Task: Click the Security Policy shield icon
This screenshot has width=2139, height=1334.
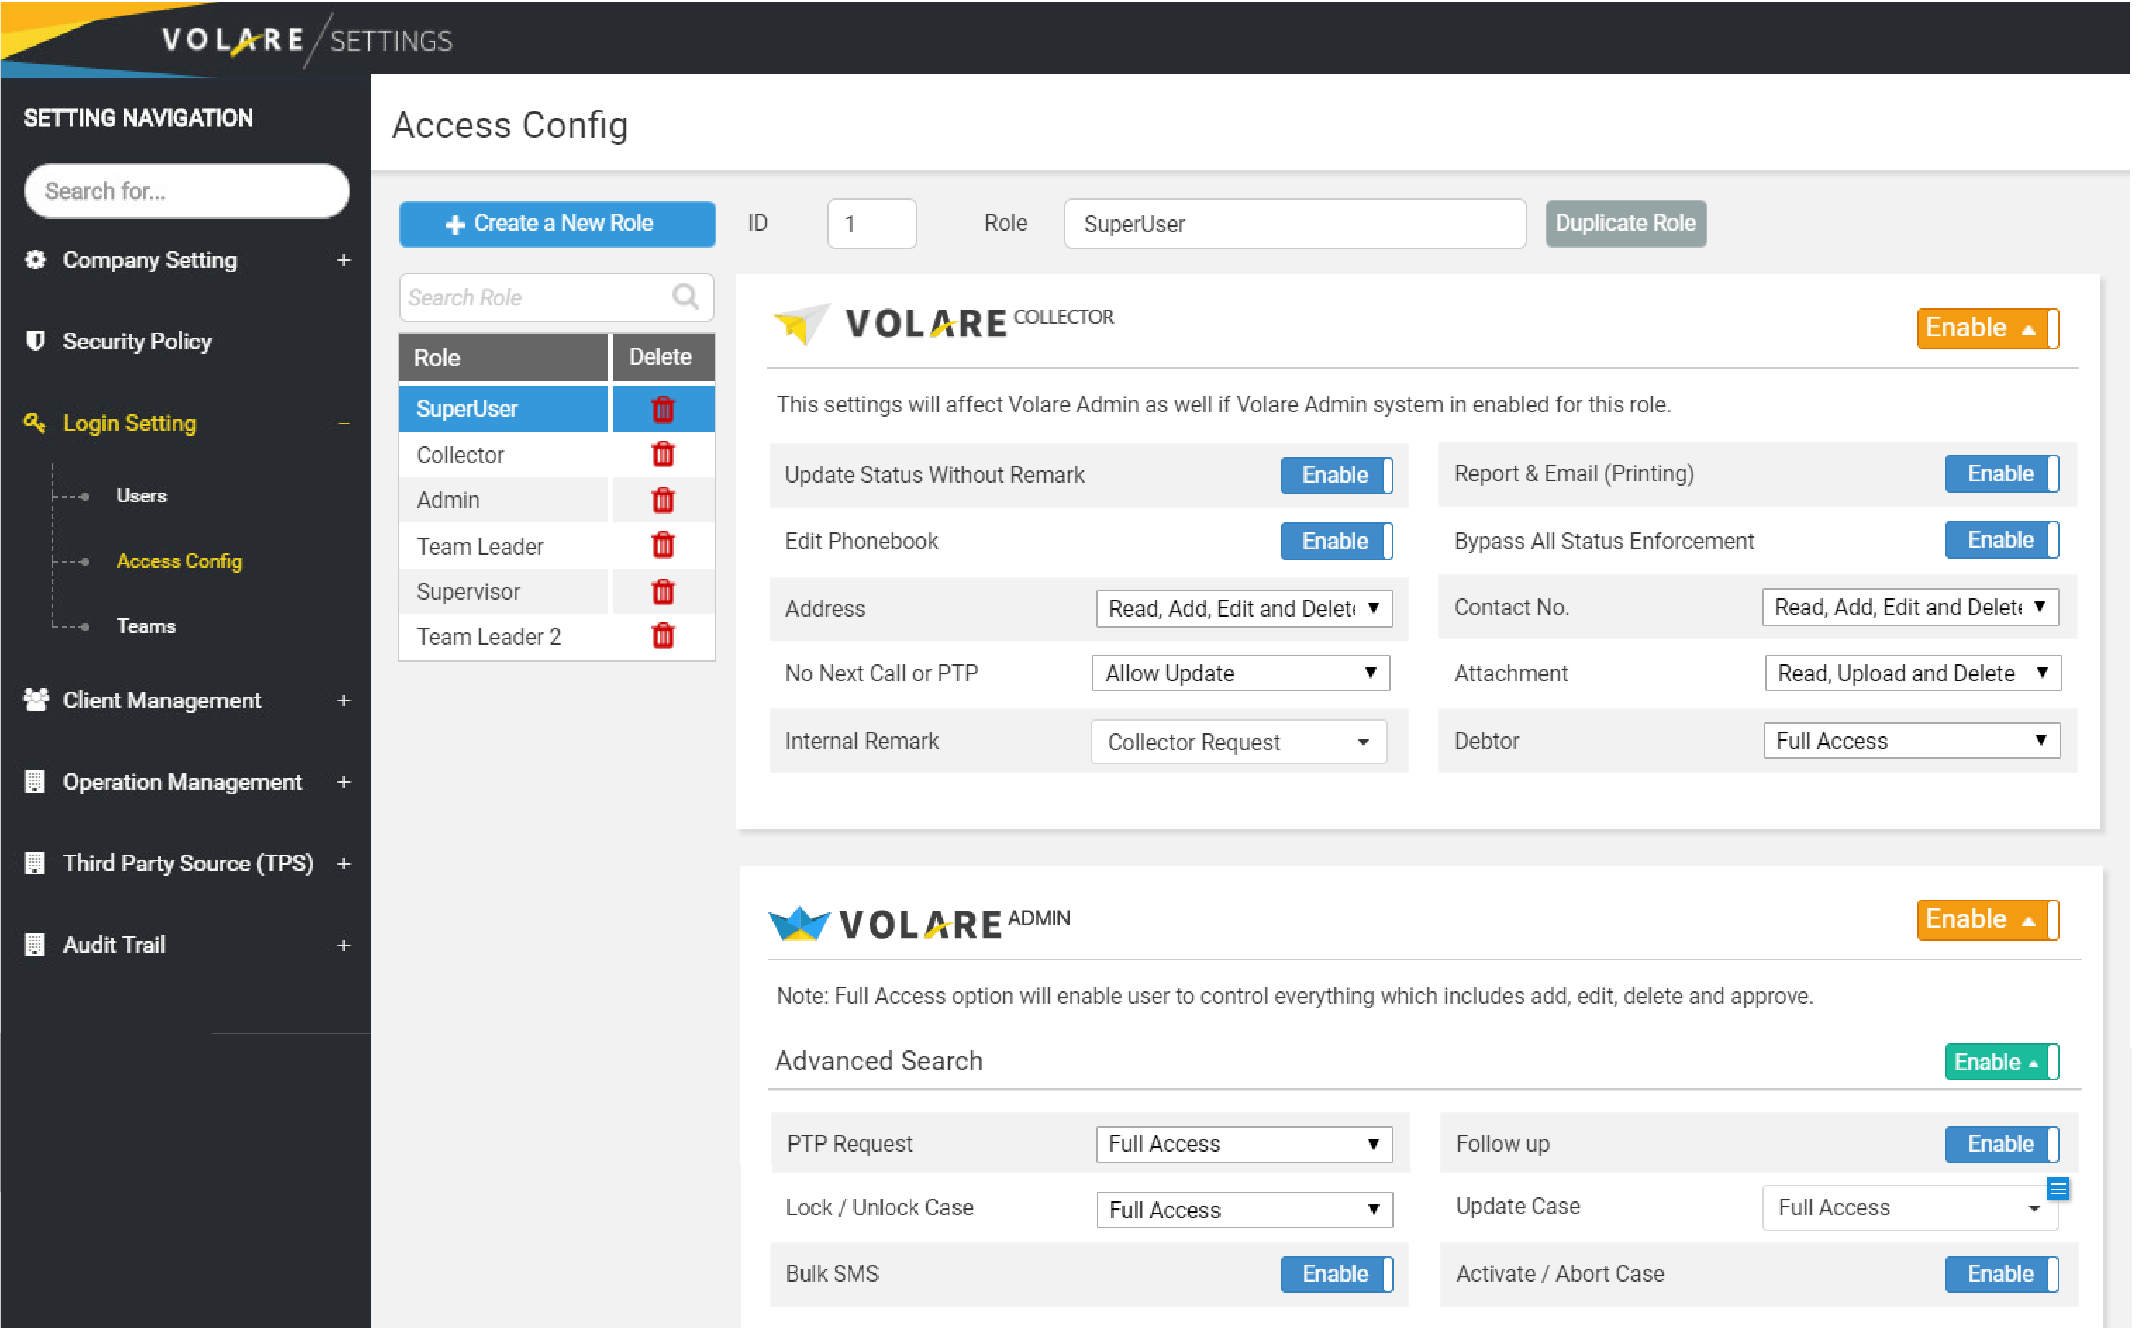Action: pos(36,341)
